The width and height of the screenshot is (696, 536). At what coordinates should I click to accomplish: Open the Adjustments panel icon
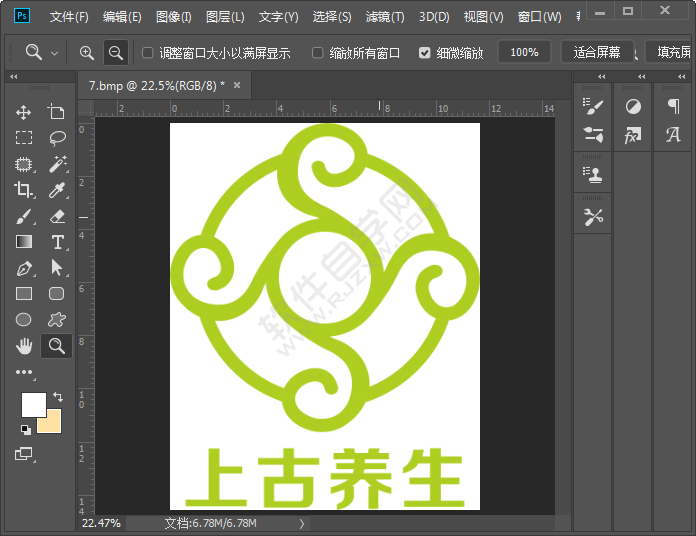coord(632,106)
